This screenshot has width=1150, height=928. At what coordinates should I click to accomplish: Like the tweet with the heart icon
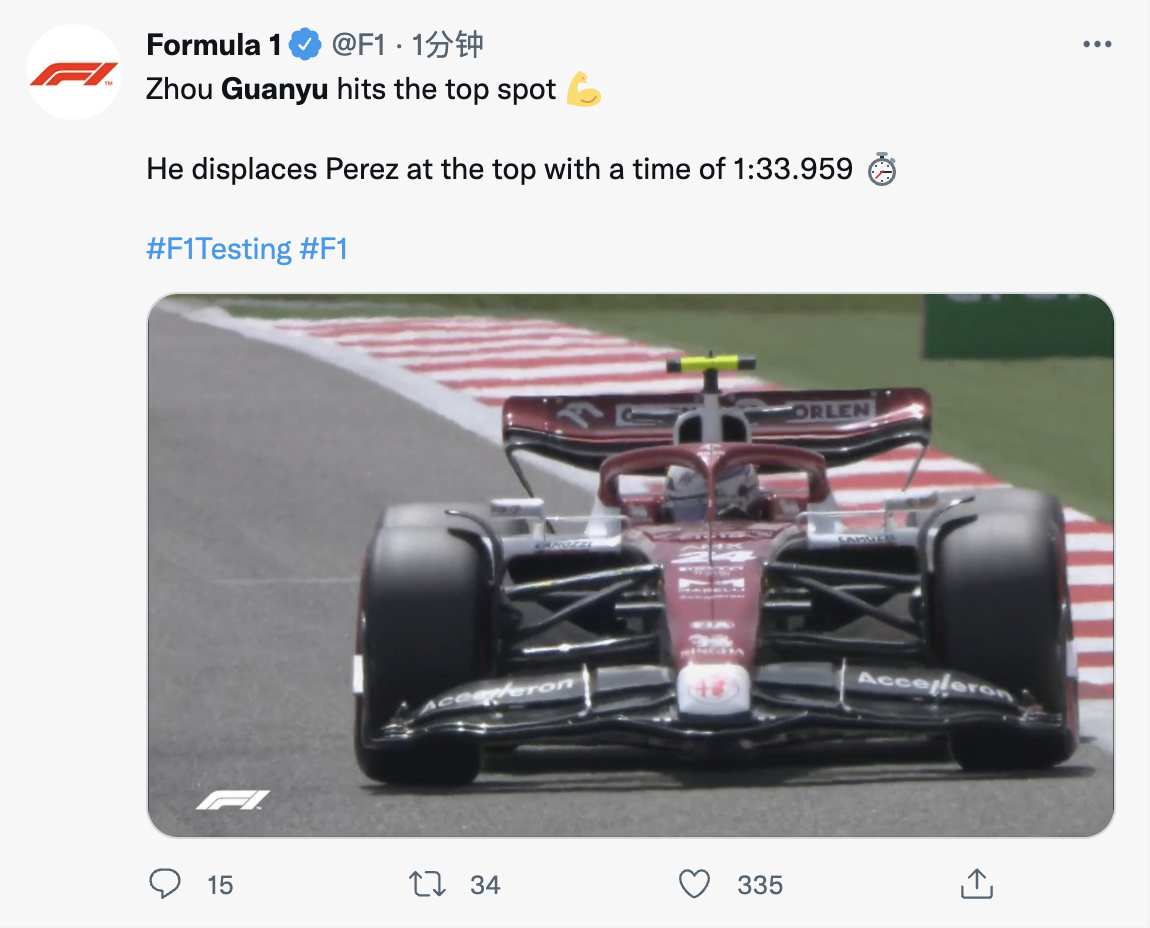point(694,884)
